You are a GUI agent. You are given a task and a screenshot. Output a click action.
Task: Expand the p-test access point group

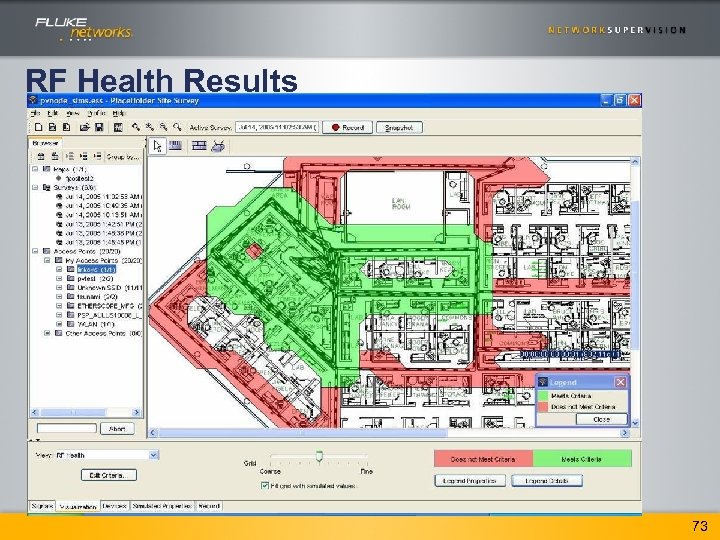(x=59, y=278)
